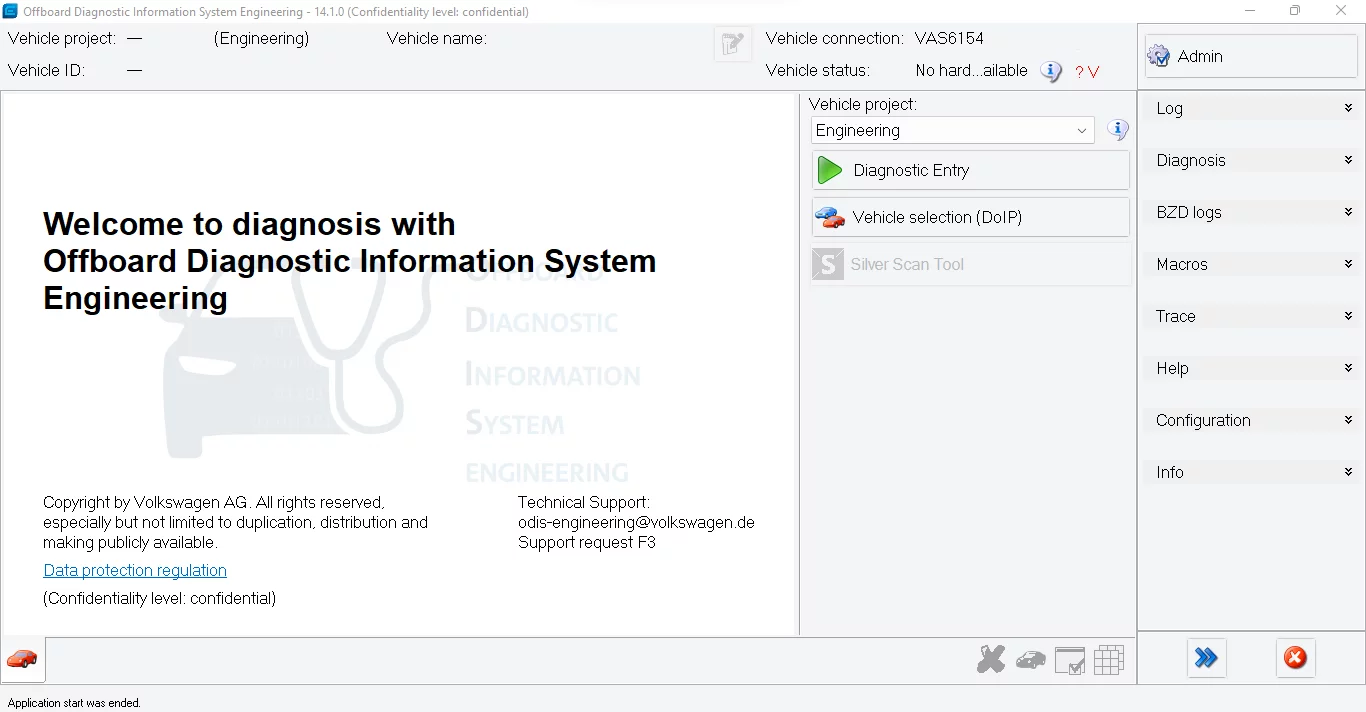
Task: Click the Silver Scan Tool icon
Action: pos(828,264)
